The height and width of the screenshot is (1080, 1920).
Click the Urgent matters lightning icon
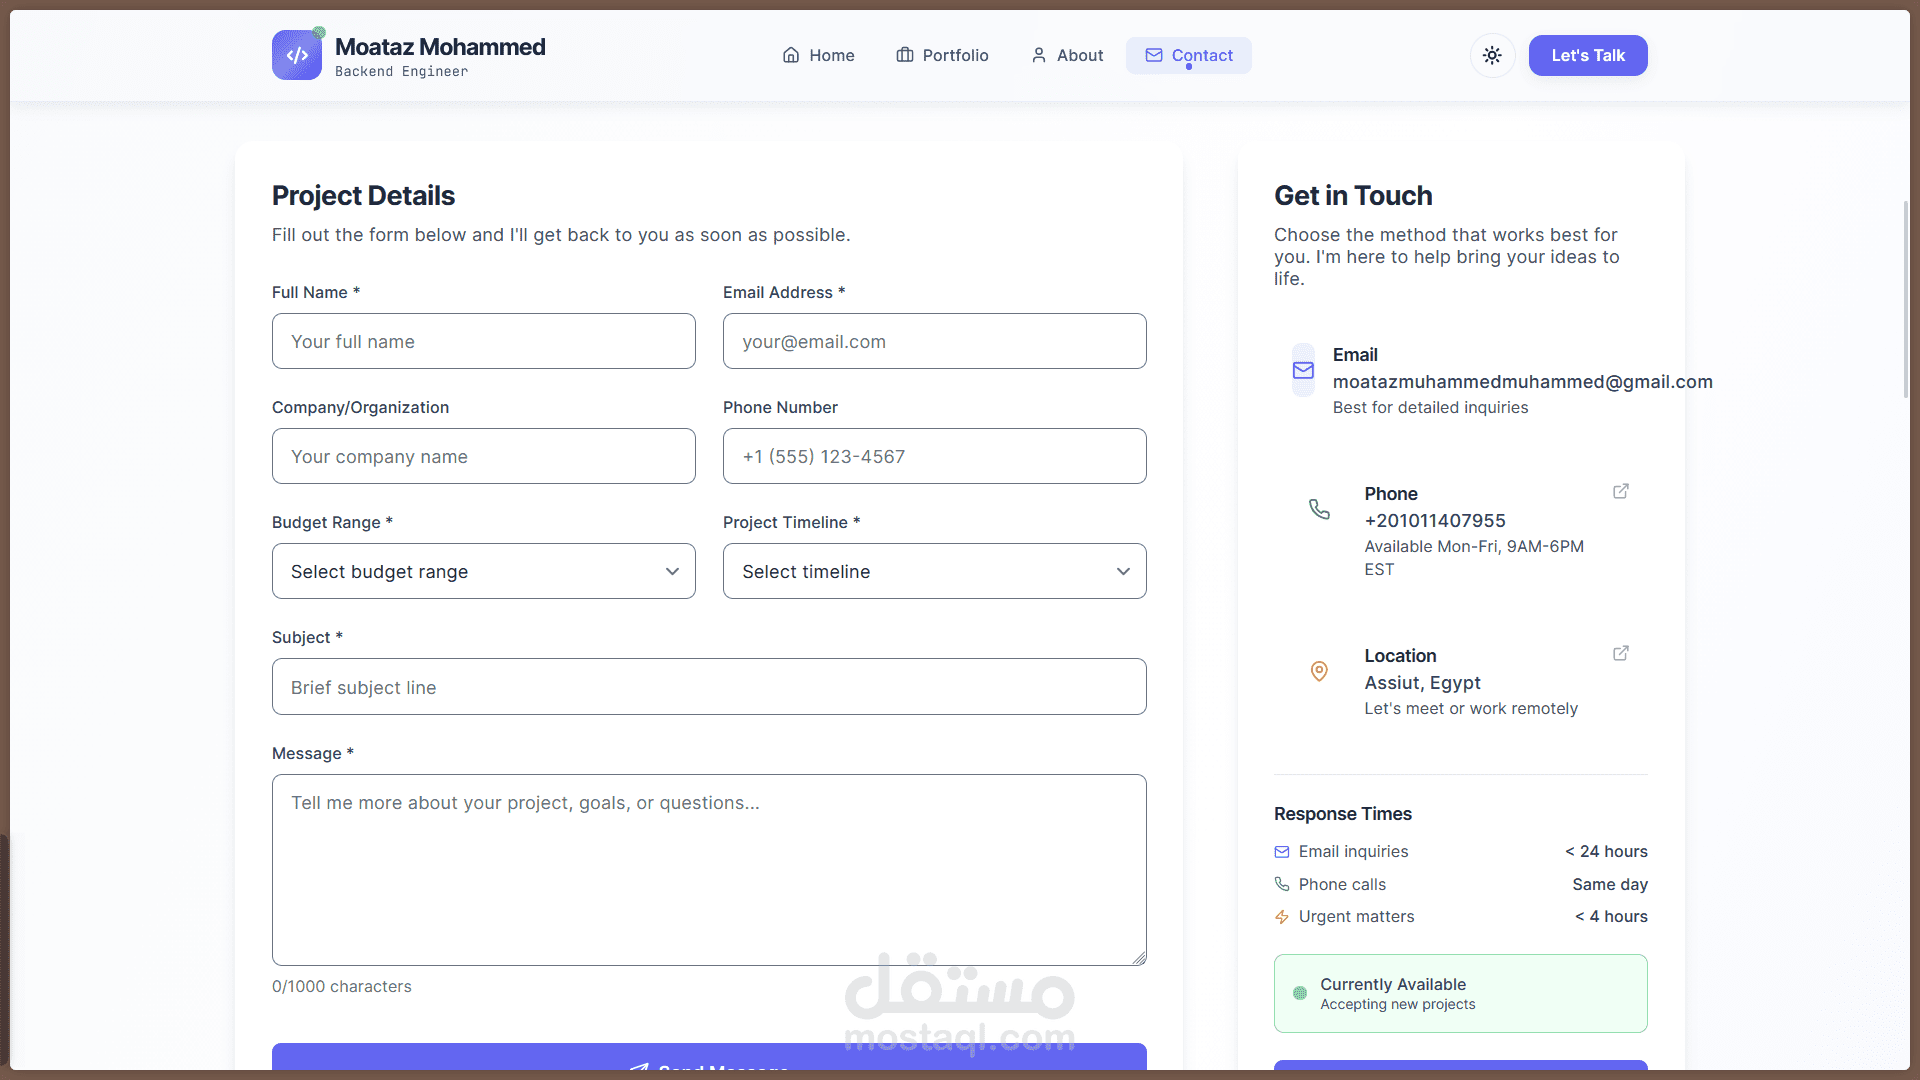[x=1282, y=917]
